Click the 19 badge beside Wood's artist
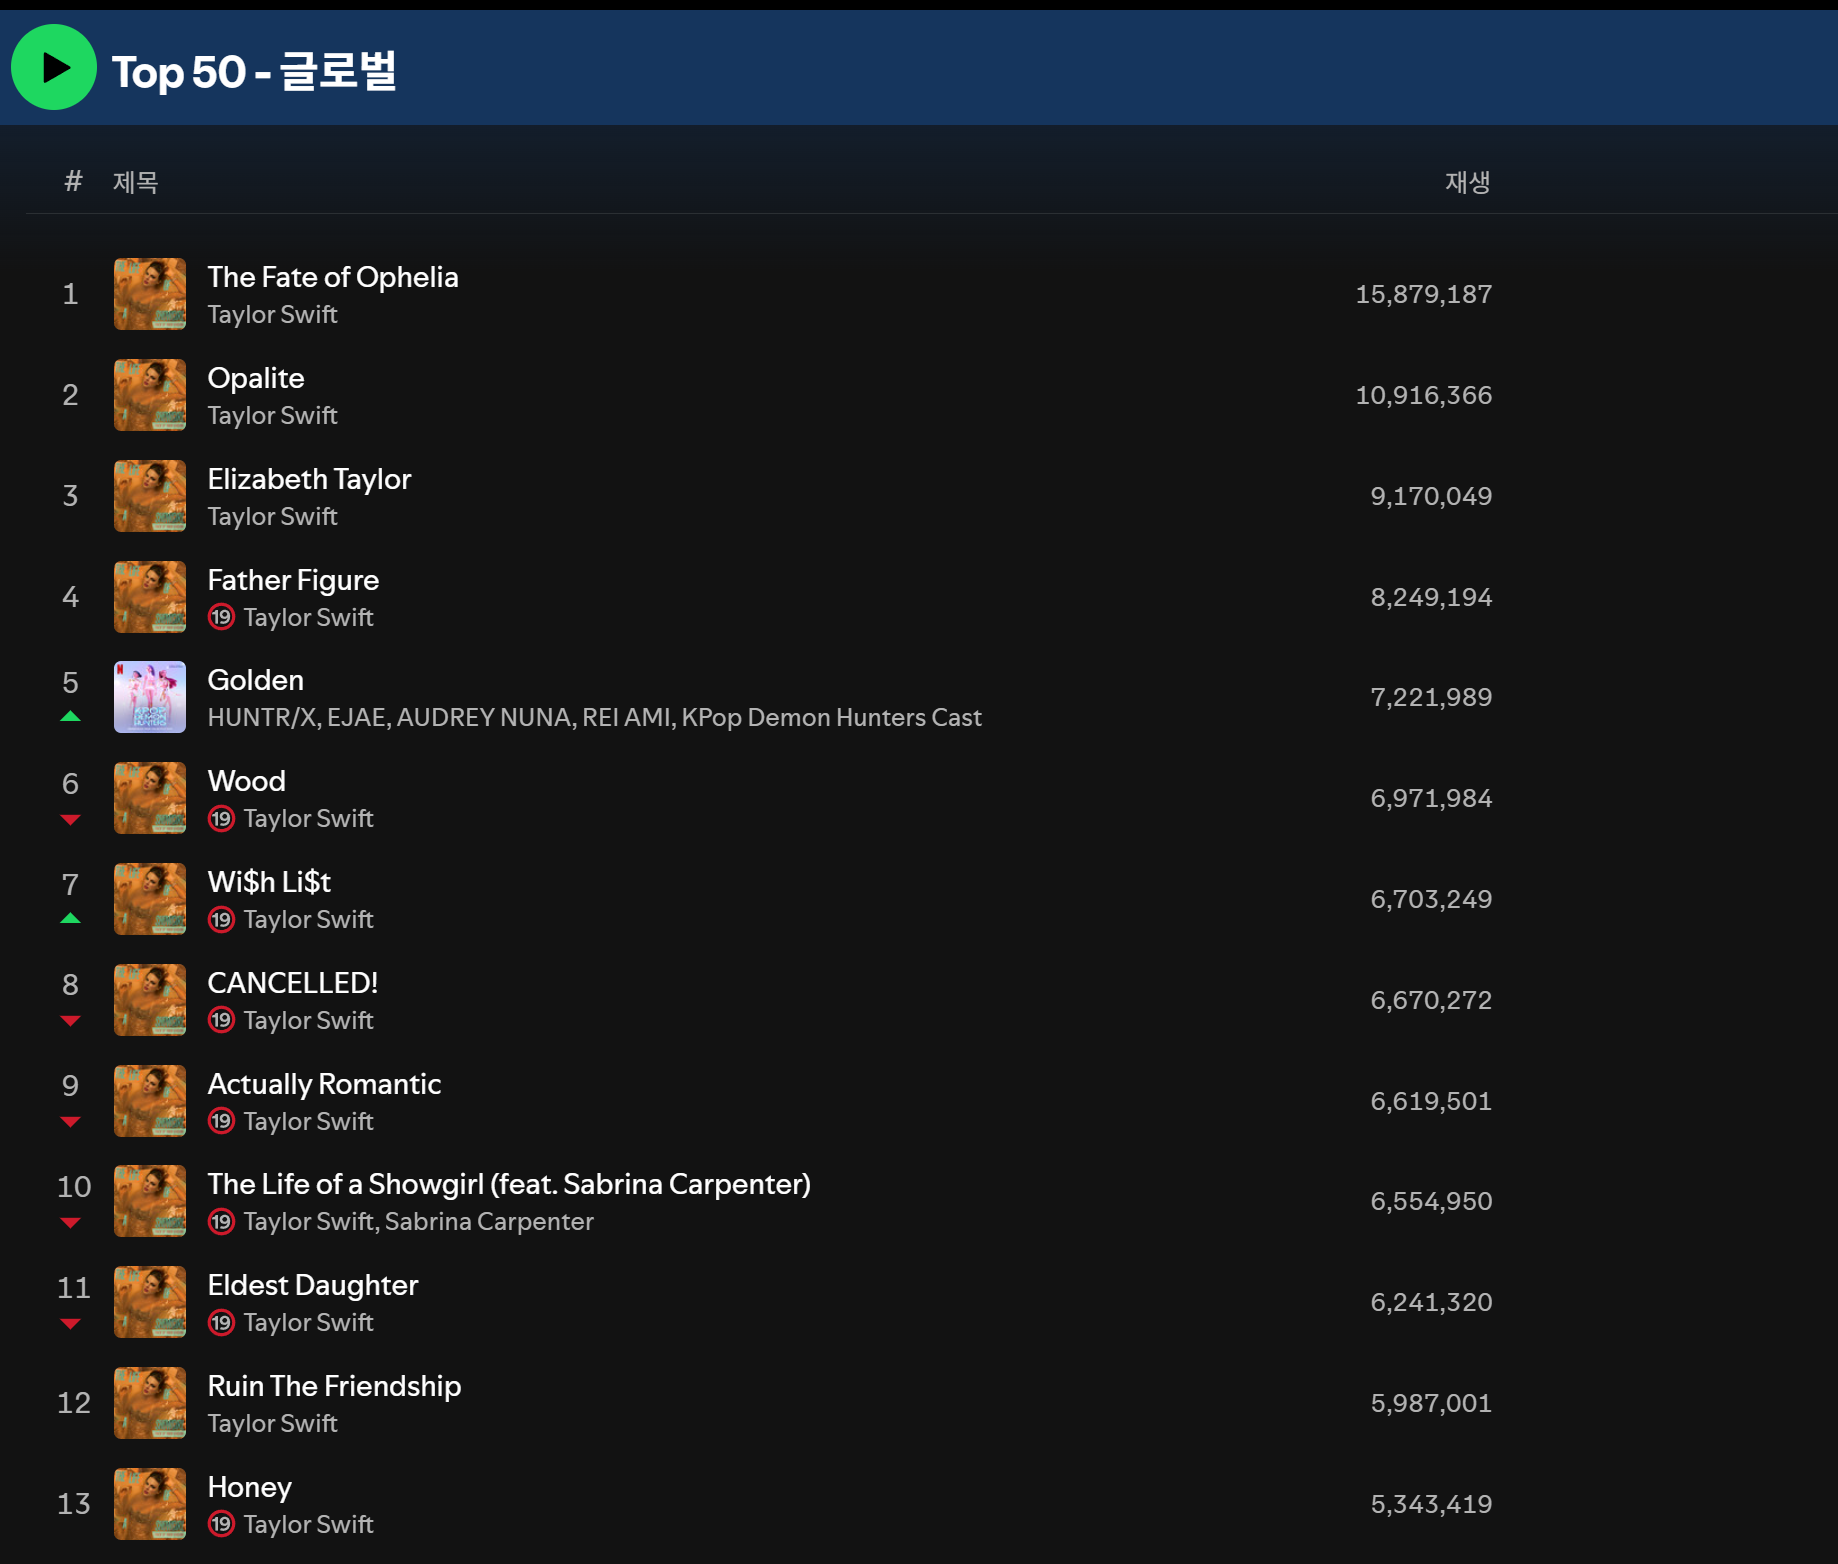The image size is (1838, 1564). click(221, 819)
